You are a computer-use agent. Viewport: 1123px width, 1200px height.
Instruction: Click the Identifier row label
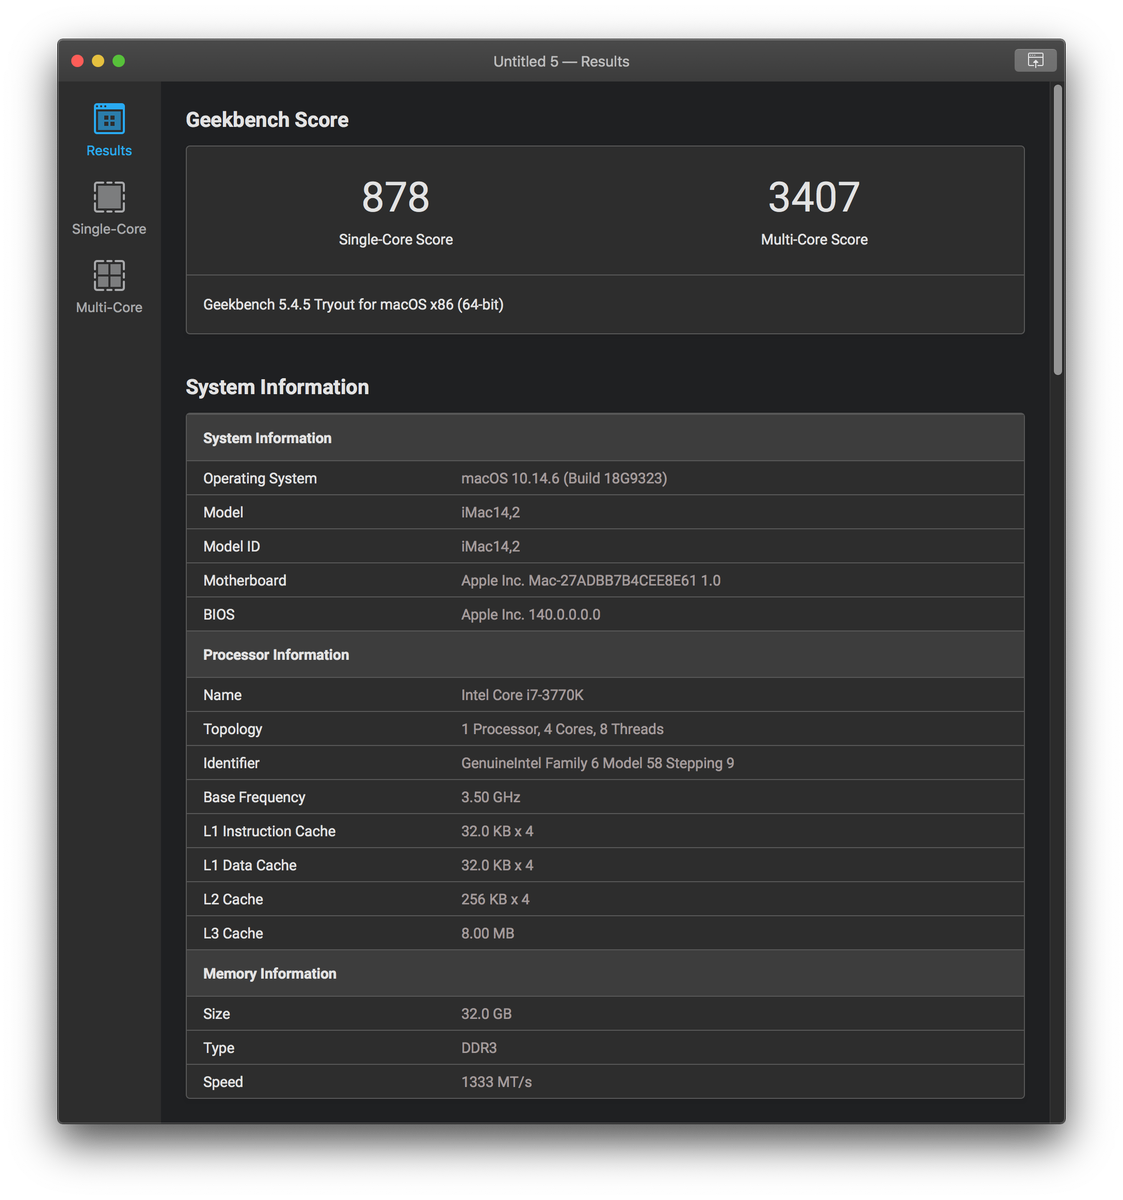click(x=231, y=763)
